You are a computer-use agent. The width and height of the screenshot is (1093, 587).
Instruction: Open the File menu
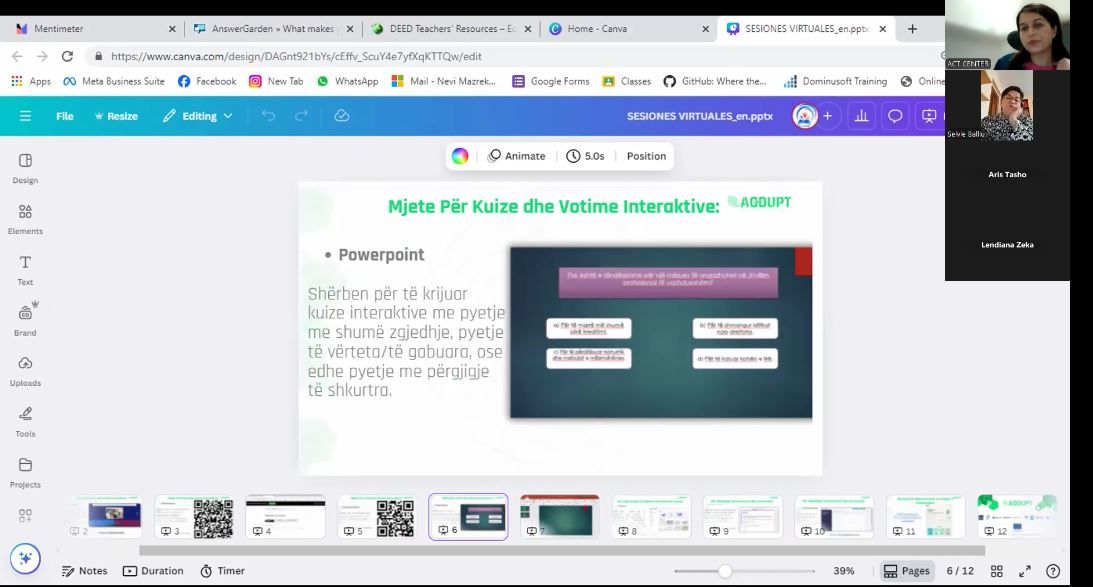click(65, 116)
